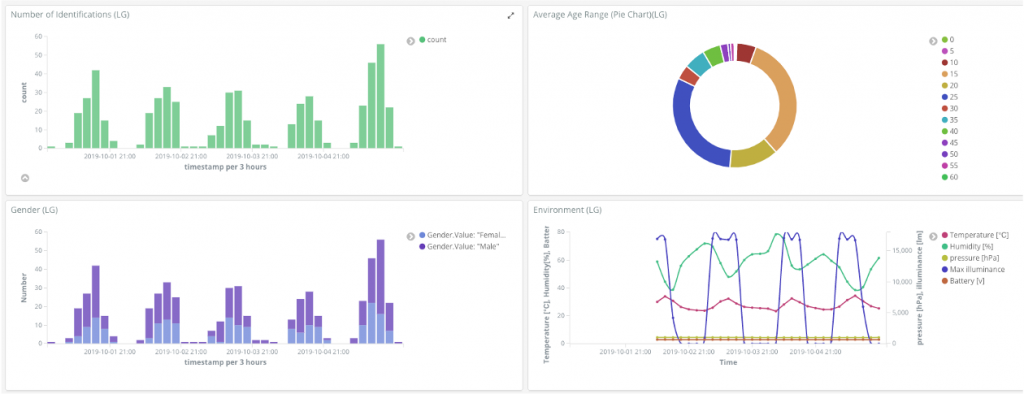
Task: Toggle legend arrow in Average Age Range chart
Action: click(933, 41)
